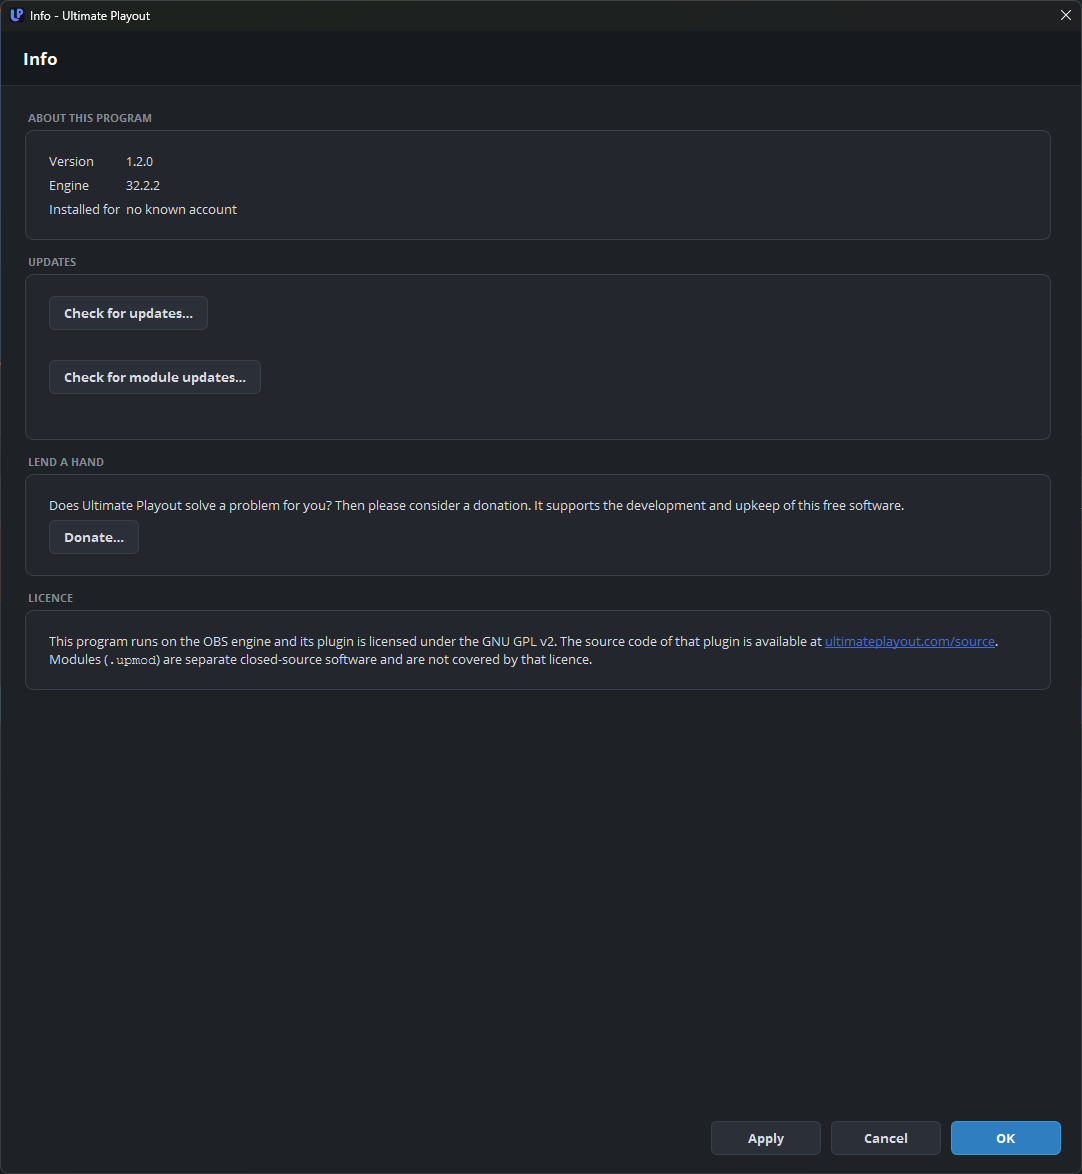Viewport: 1082px width, 1174px height.
Task: Confirm with the OK button
Action: (1006, 1138)
